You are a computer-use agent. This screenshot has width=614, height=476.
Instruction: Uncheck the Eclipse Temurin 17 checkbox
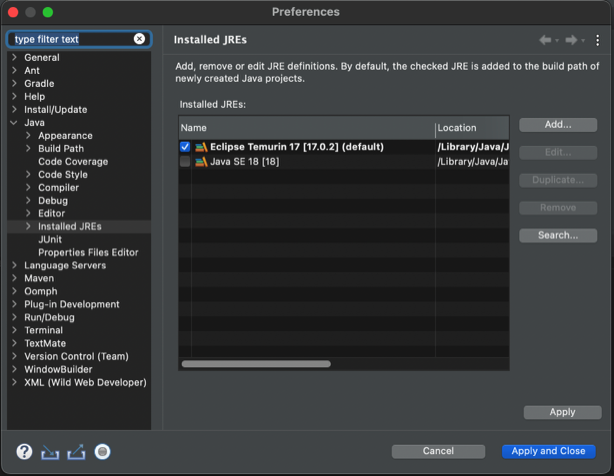(x=185, y=147)
